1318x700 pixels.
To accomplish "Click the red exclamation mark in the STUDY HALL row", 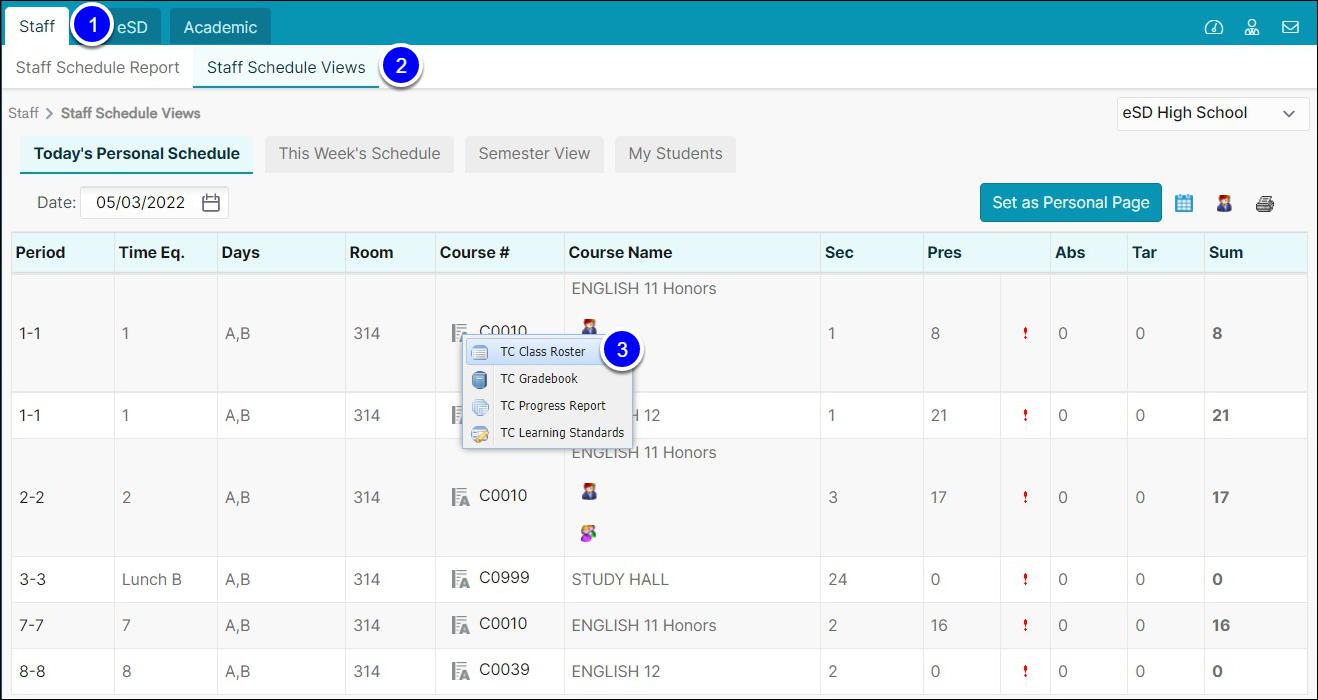I will [1025, 579].
